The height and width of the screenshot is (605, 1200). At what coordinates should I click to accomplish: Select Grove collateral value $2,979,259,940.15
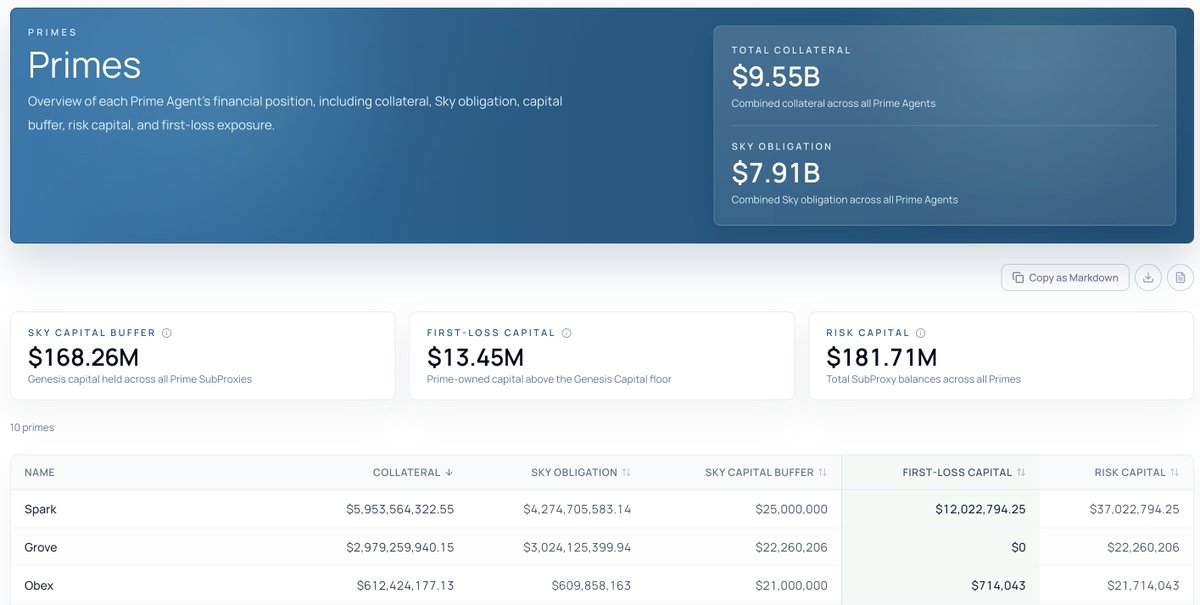point(400,547)
